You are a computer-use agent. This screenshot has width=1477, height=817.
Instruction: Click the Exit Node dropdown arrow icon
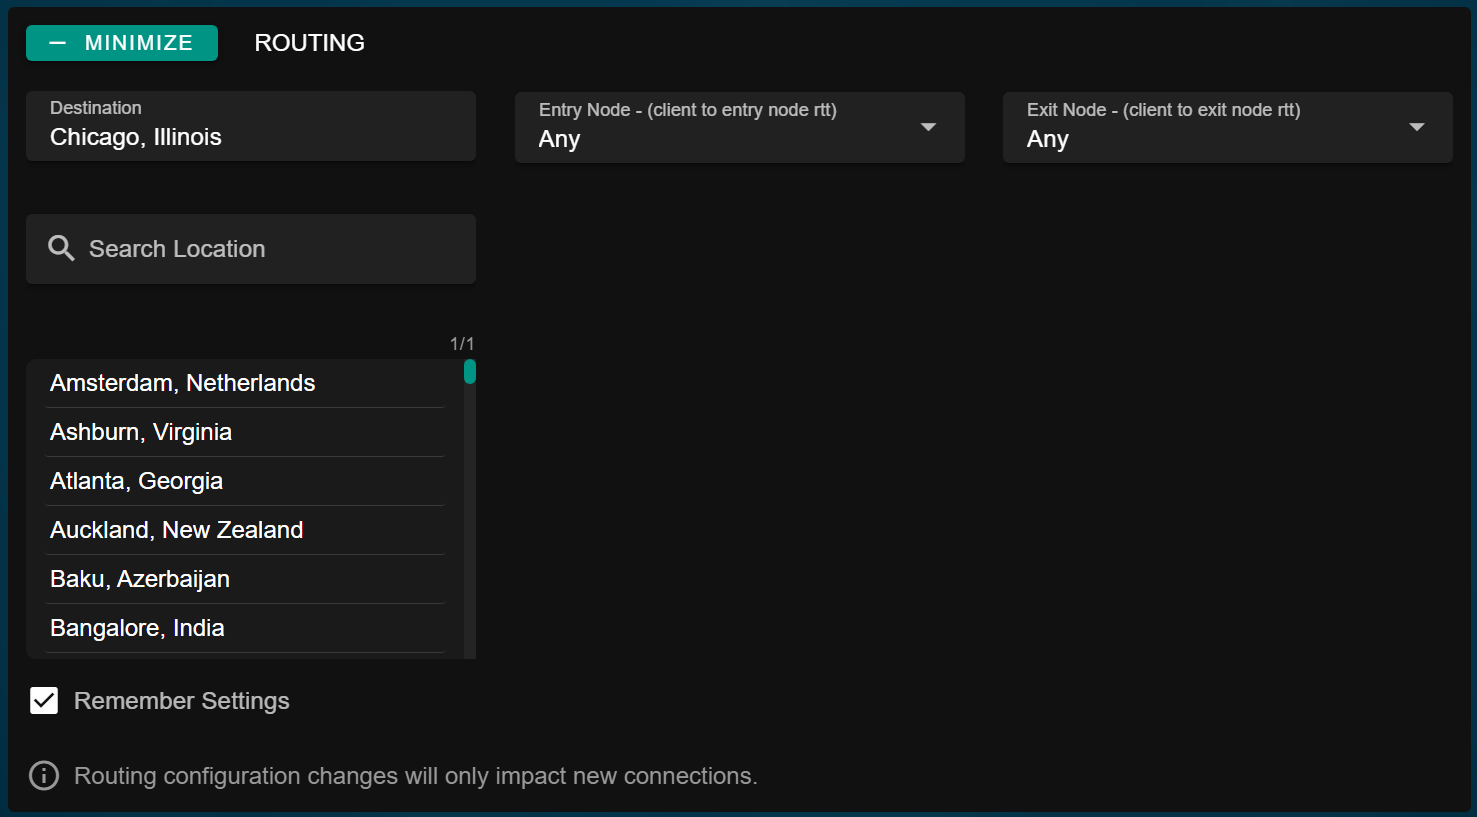click(1416, 127)
